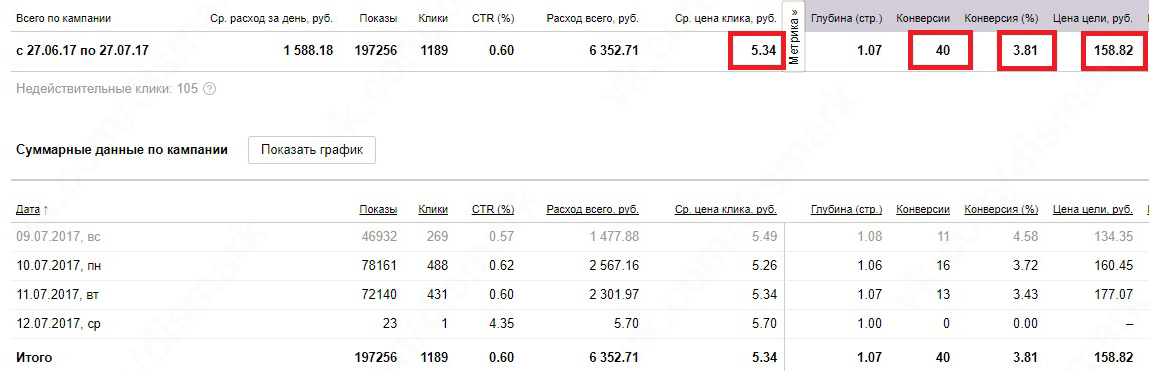Select the 12.07.2017, ср date row label

[x=58, y=323]
